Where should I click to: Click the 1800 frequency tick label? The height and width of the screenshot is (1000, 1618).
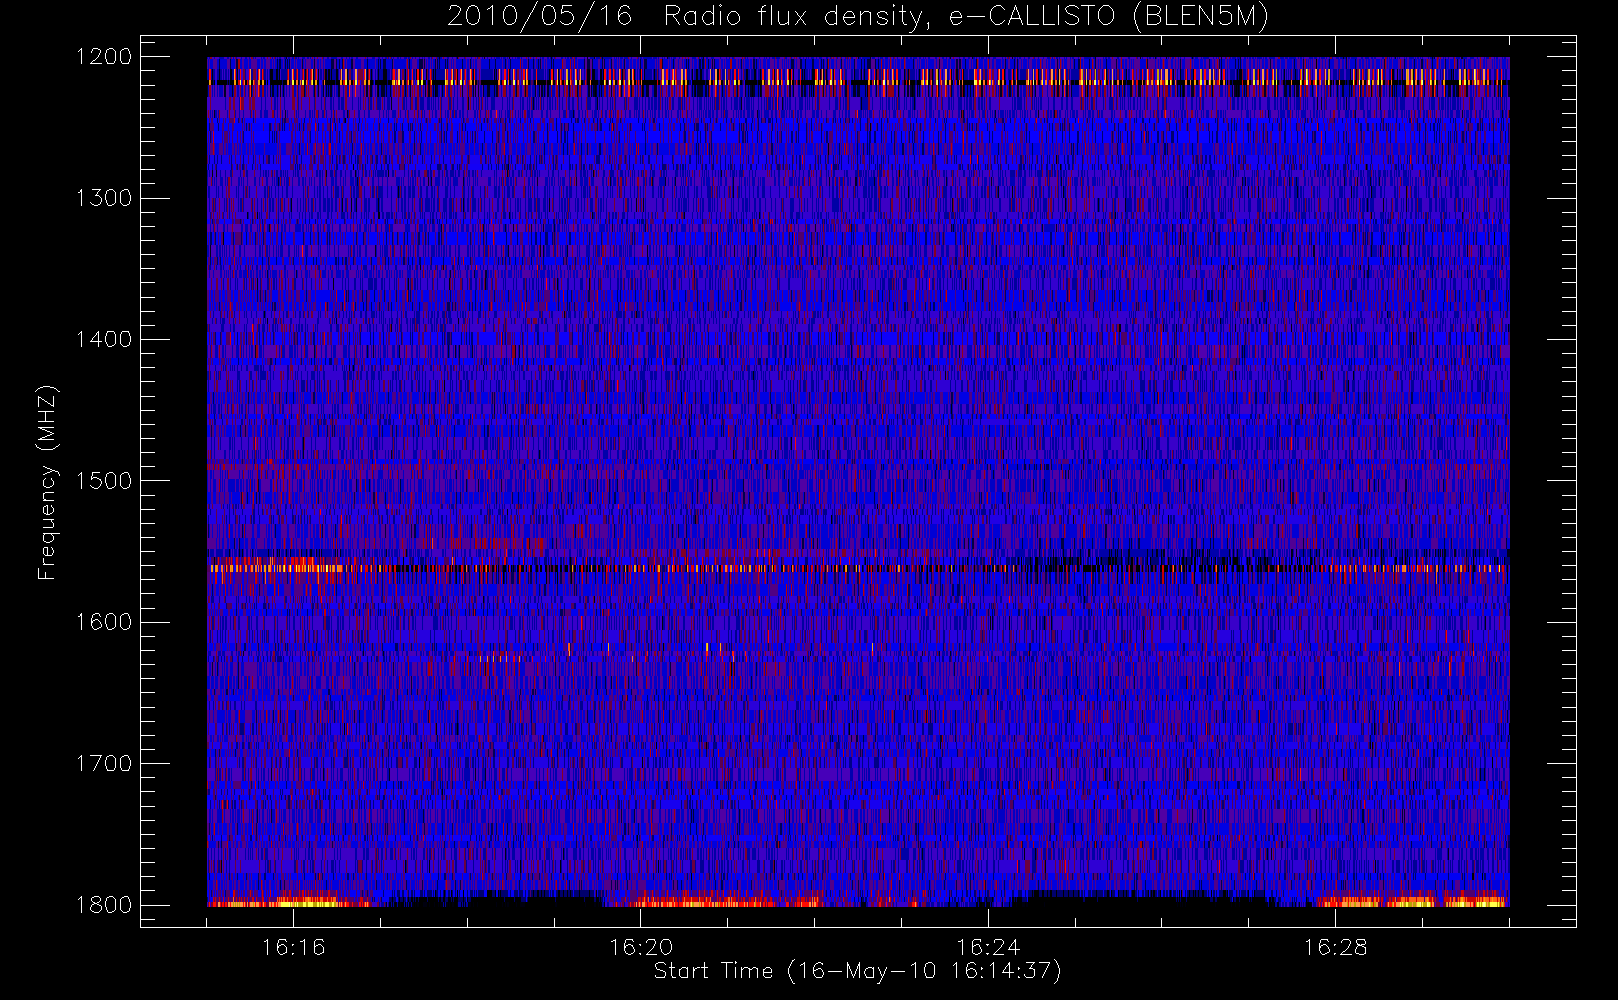point(104,905)
